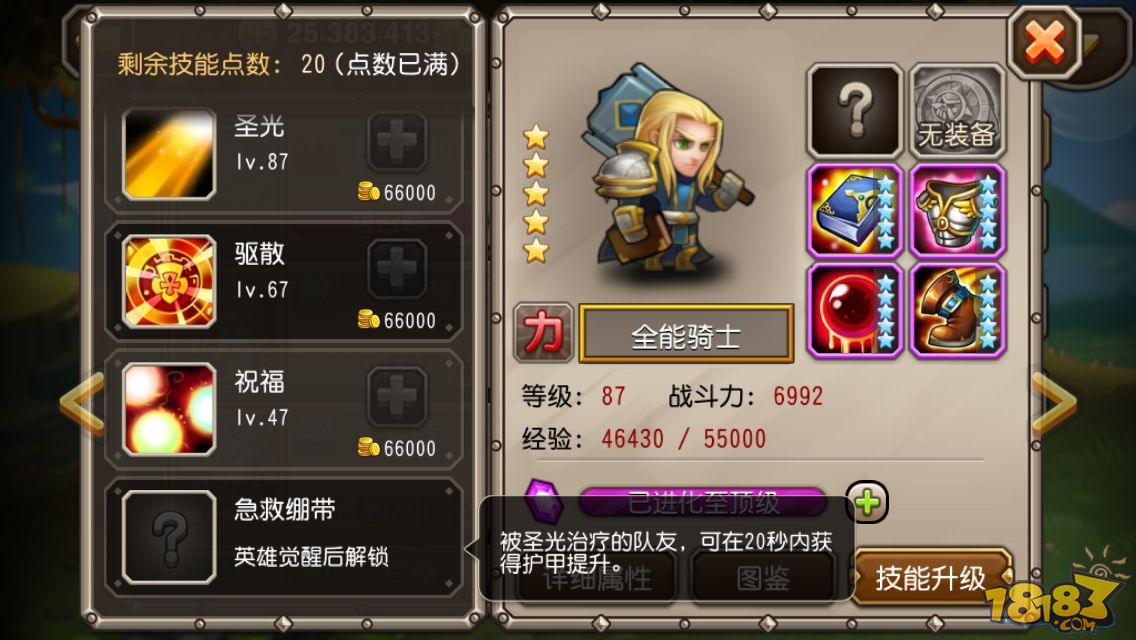Open the 图鉴 tab
Viewport: 1136px width, 640px height.
coord(763,578)
